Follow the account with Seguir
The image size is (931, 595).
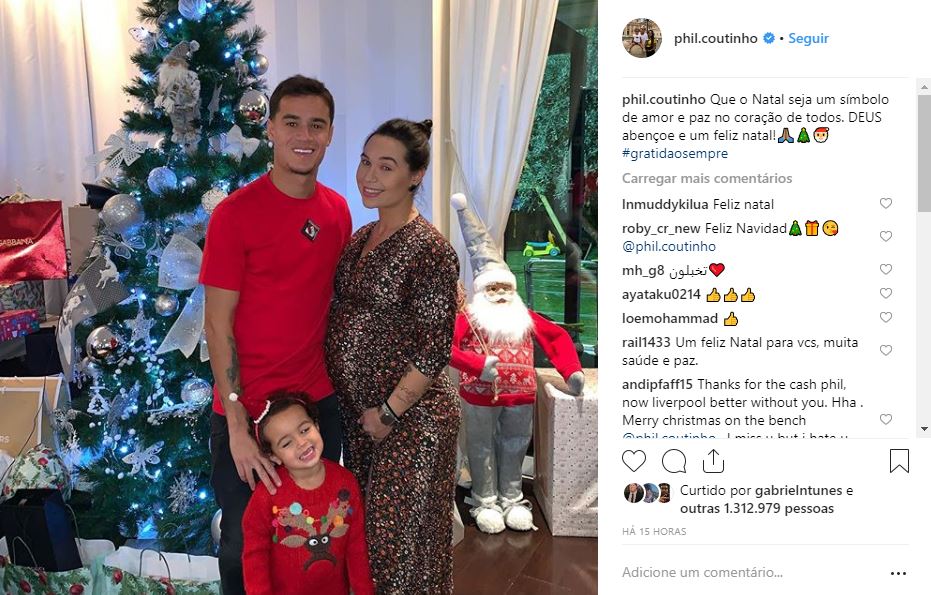click(808, 38)
